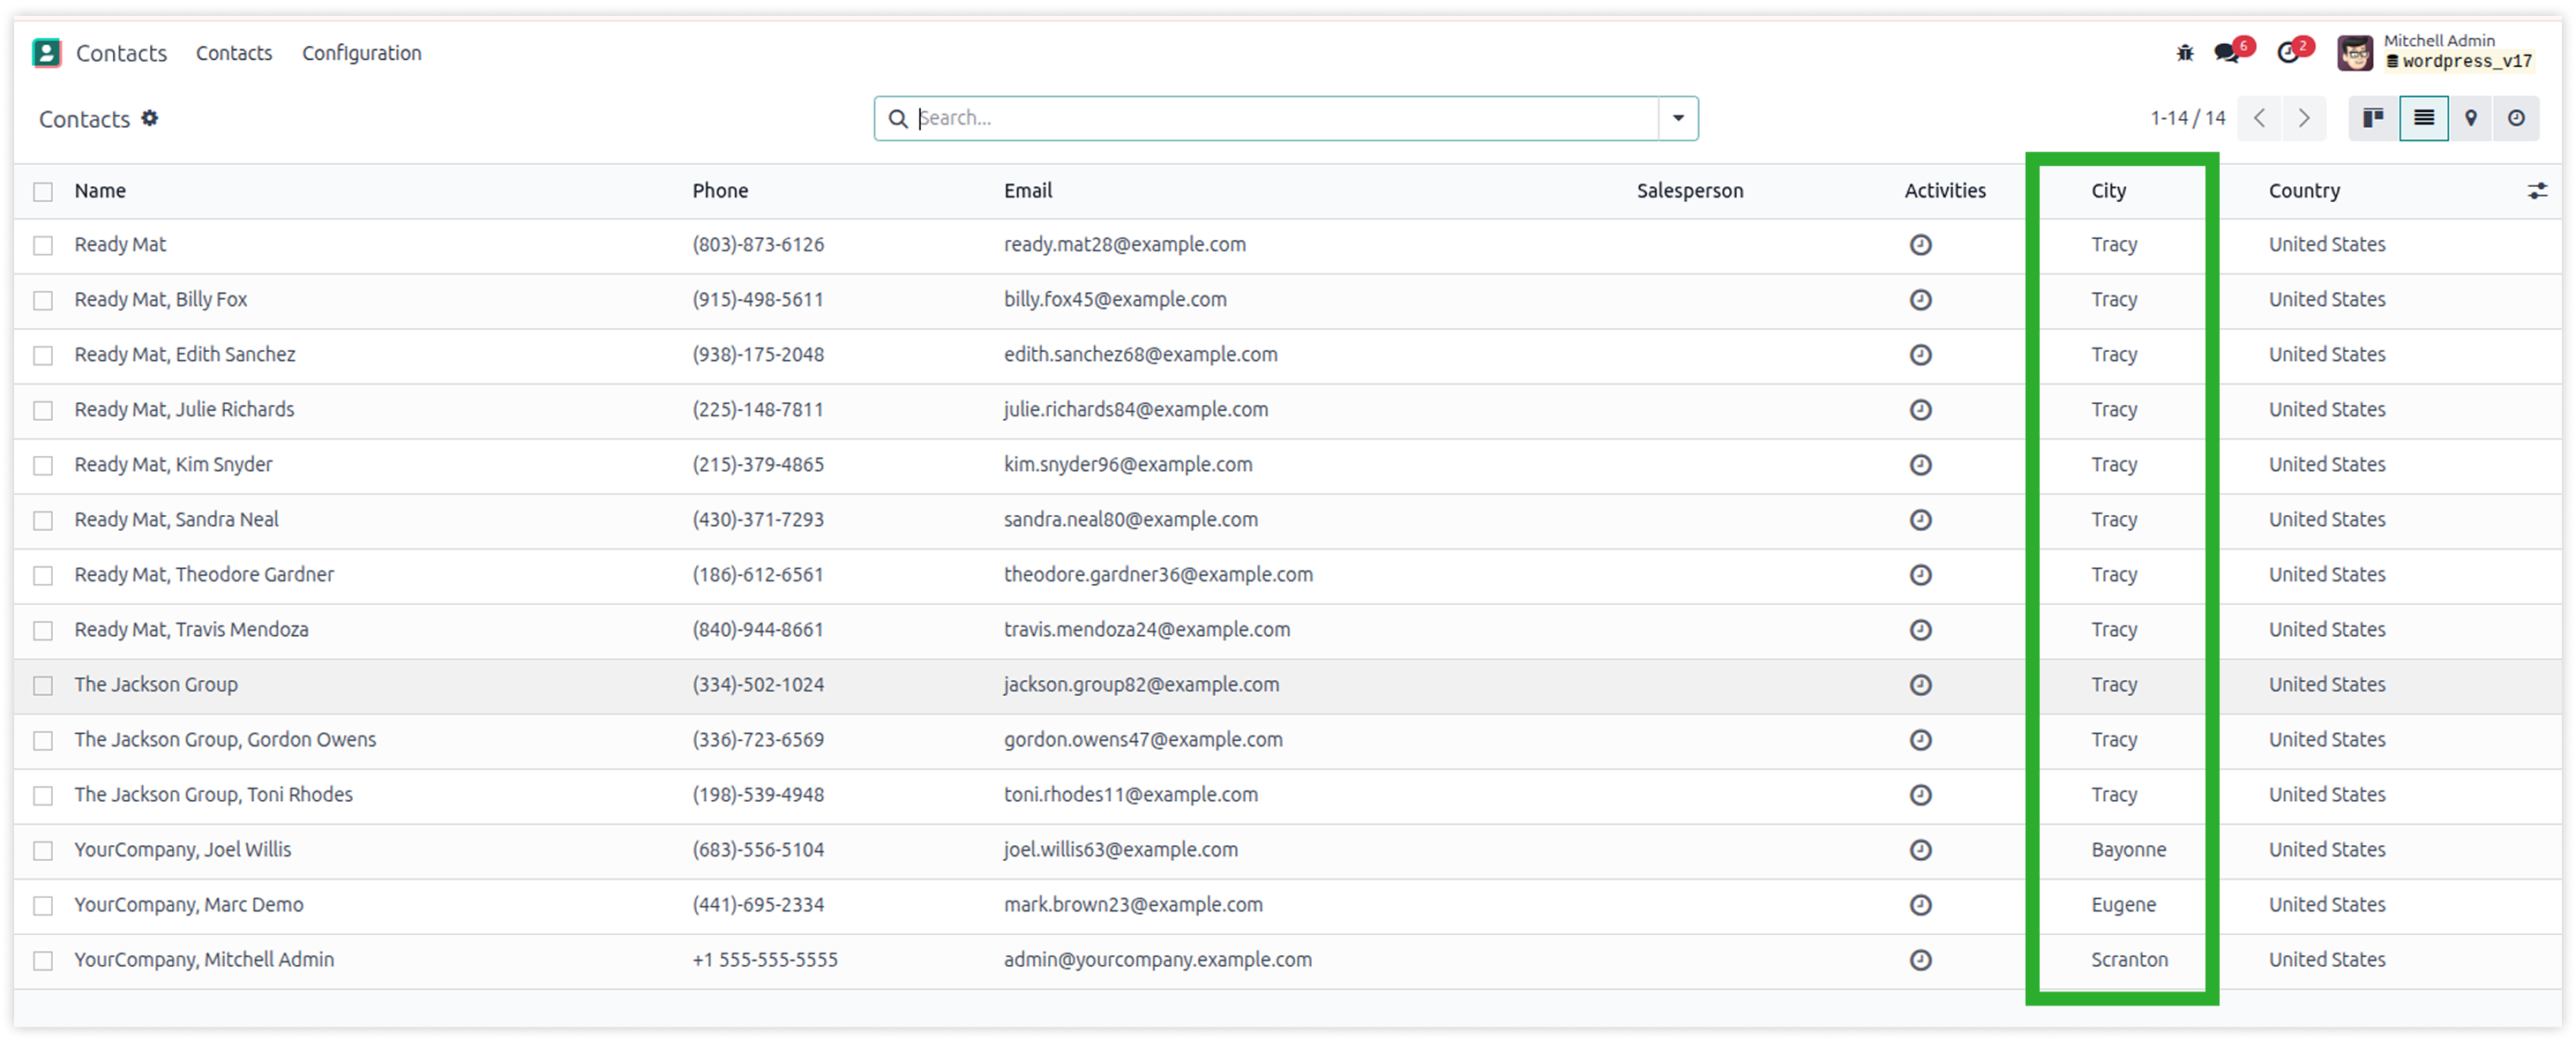Select the Kim Snyder row checkbox

tap(43, 466)
